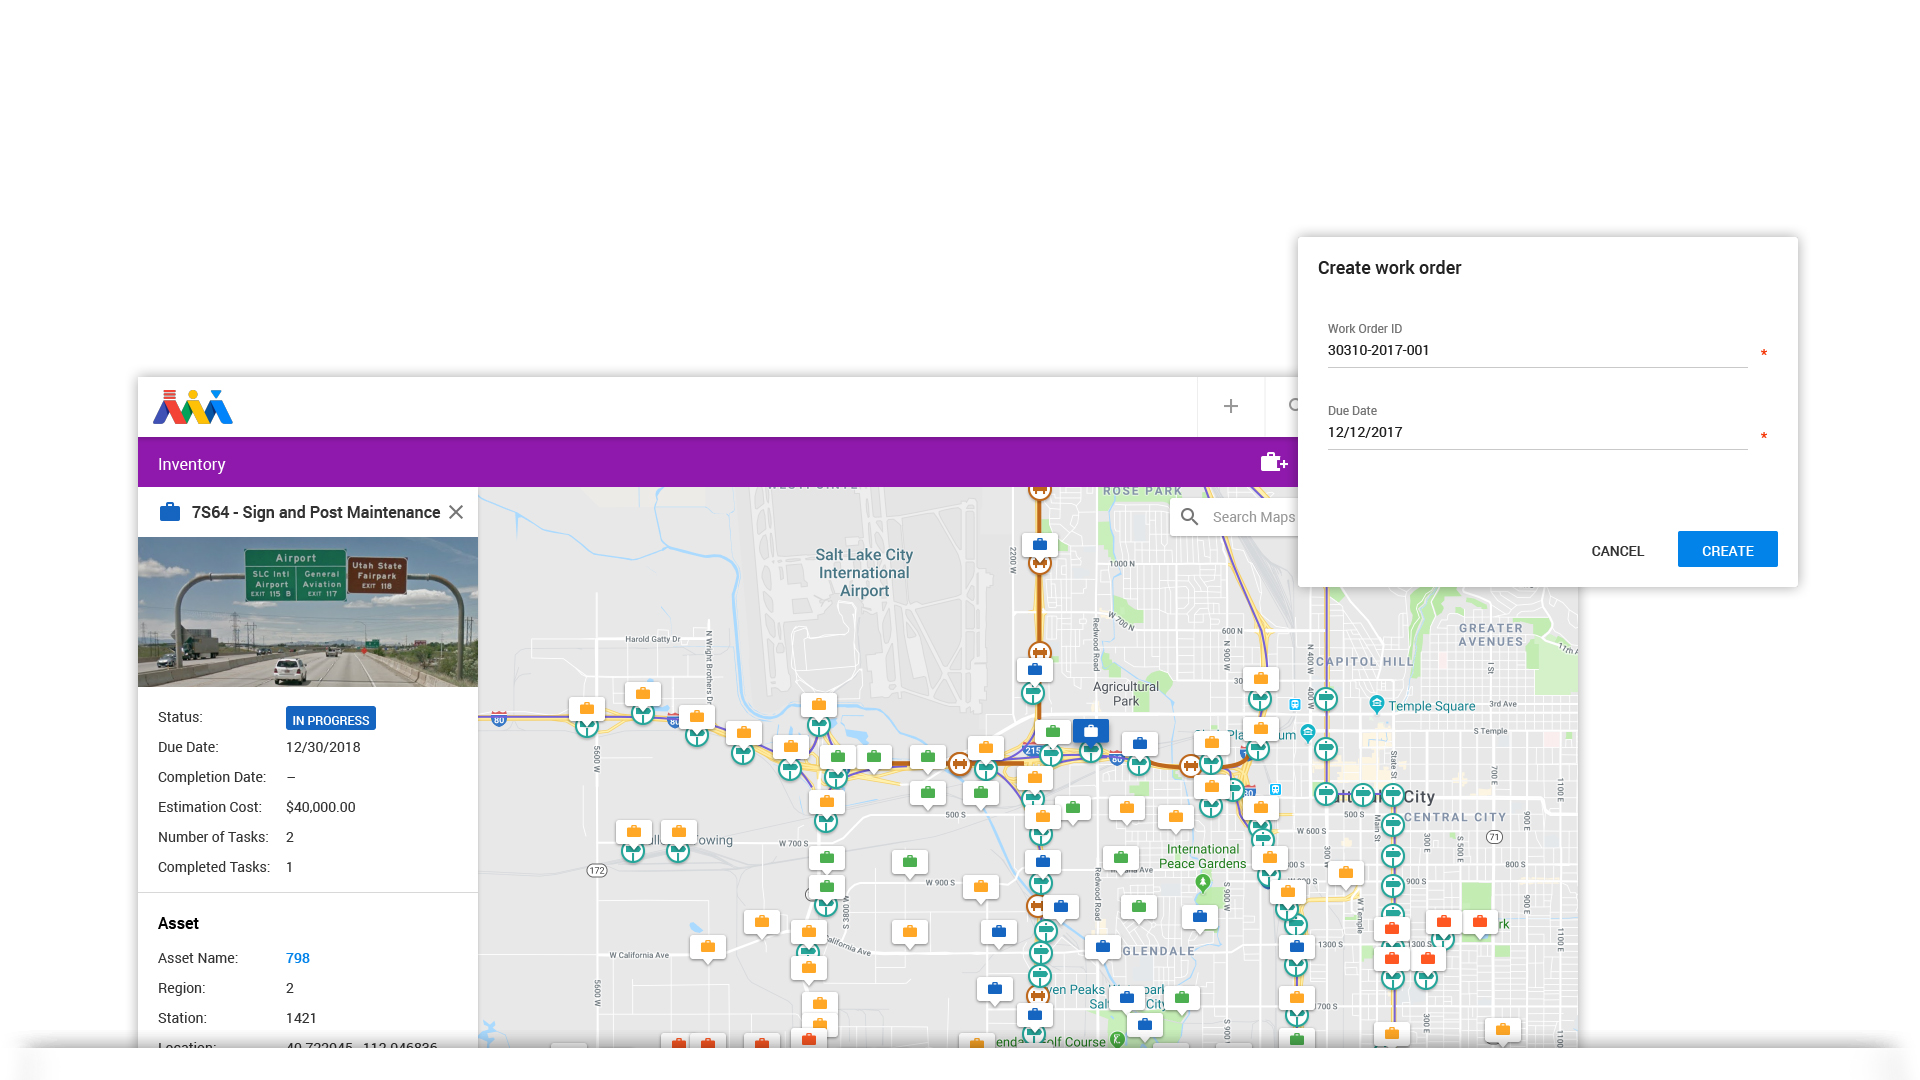Click the blue briefcase marker near 2200 W
1920x1080 pixels.
tap(1040, 545)
